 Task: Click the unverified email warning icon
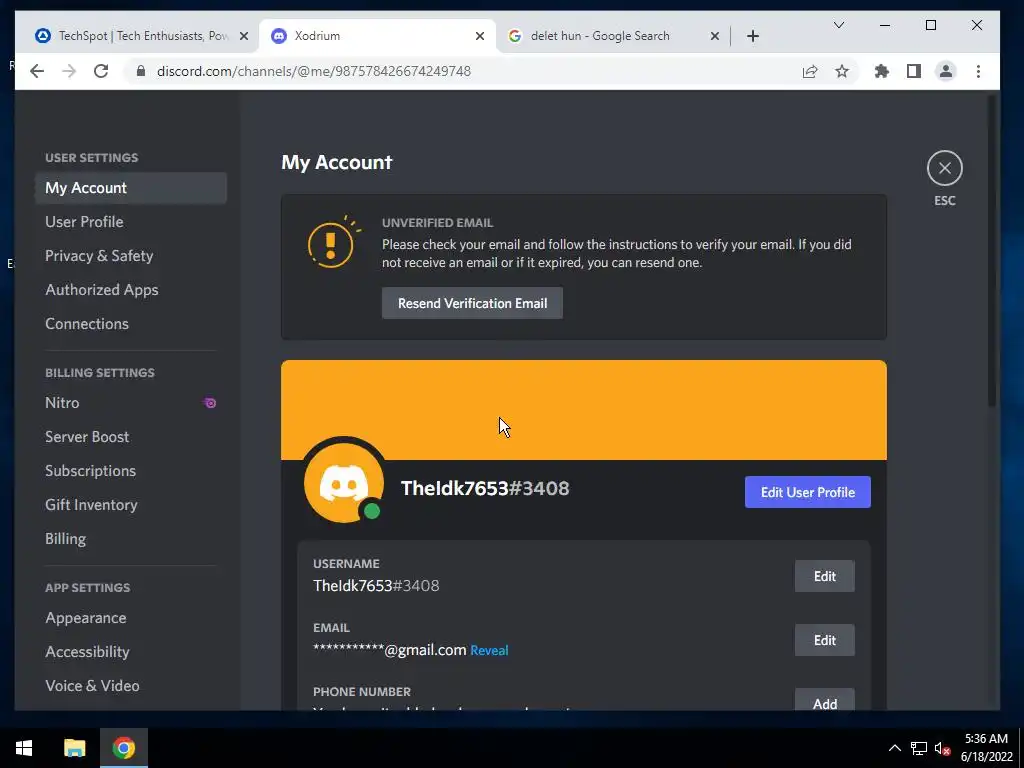click(x=333, y=242)
